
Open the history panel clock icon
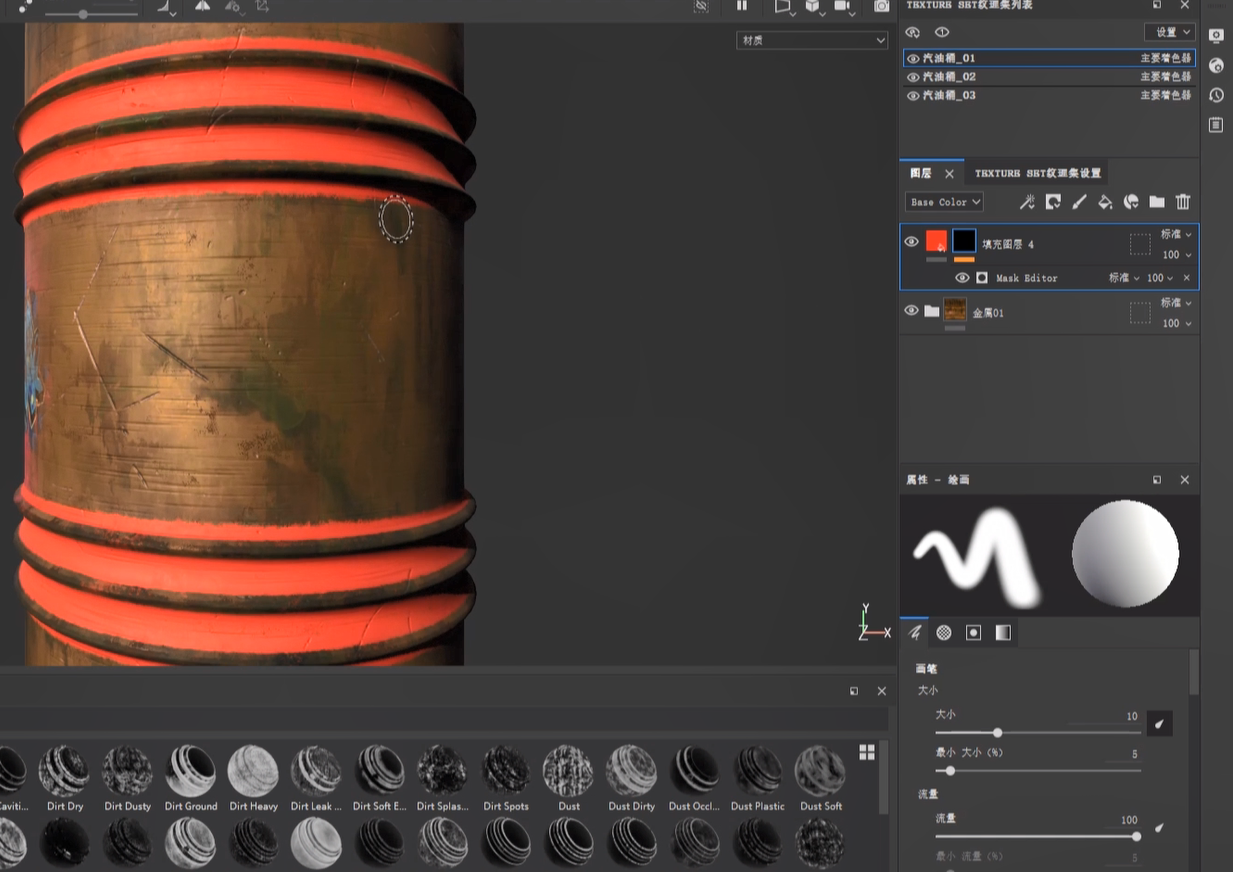click(x=1216, y=96)
